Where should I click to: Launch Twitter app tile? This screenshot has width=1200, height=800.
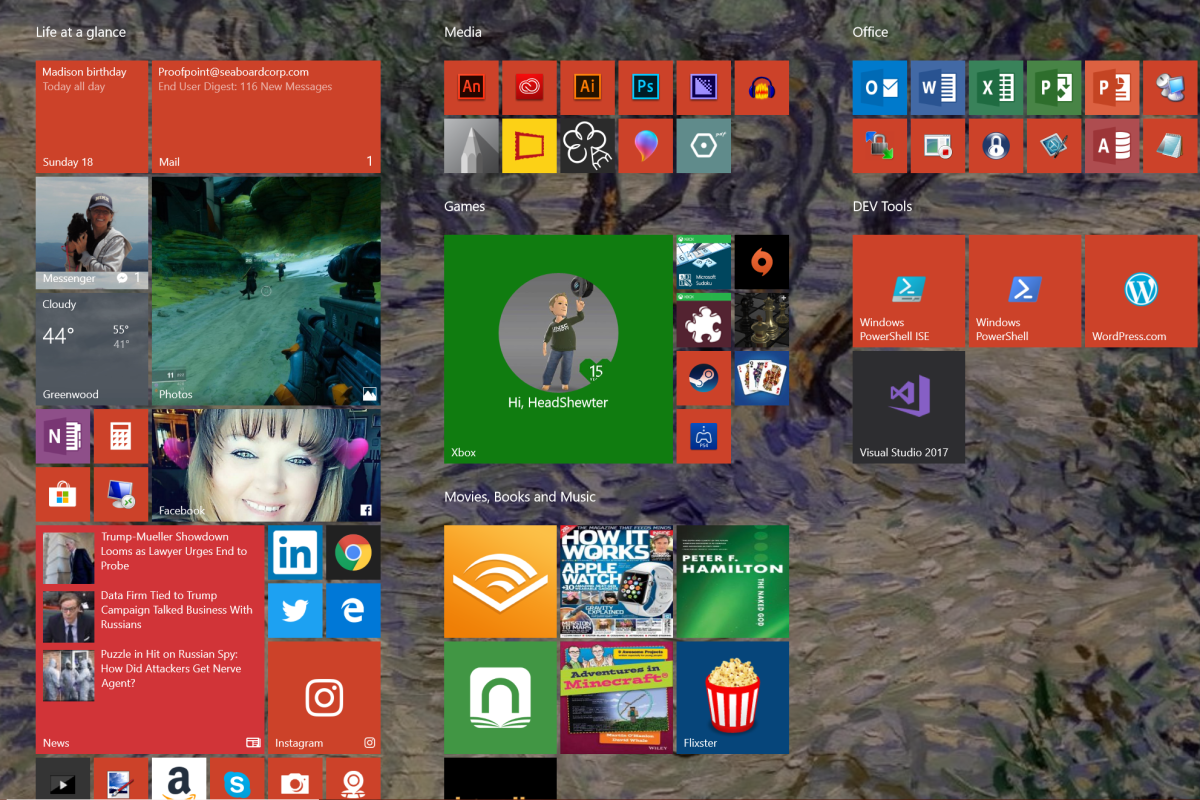[295, 610]
